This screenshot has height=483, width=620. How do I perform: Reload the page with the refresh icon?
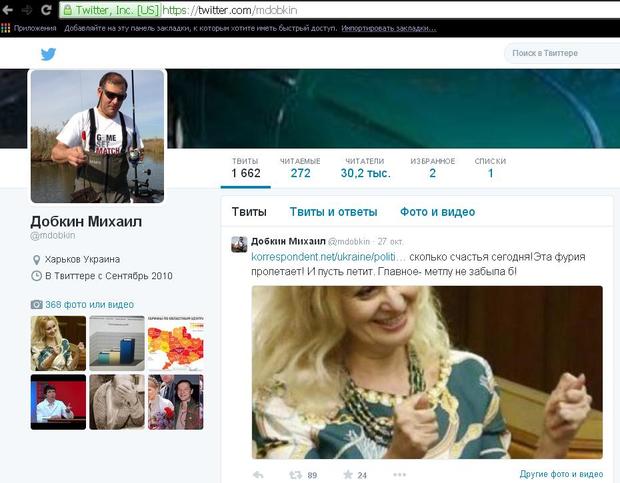46,9
